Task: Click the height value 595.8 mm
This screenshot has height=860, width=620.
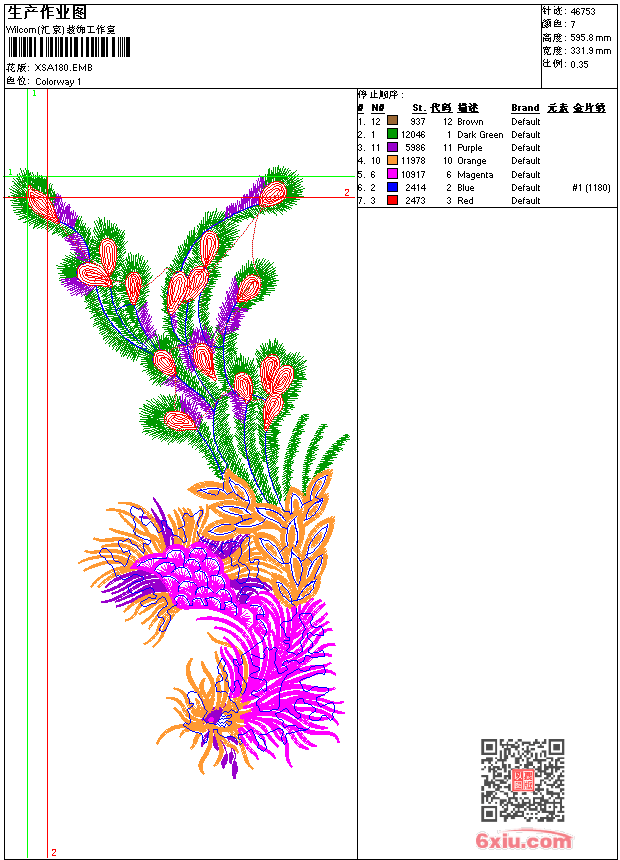Action: [x=590, y=37]
